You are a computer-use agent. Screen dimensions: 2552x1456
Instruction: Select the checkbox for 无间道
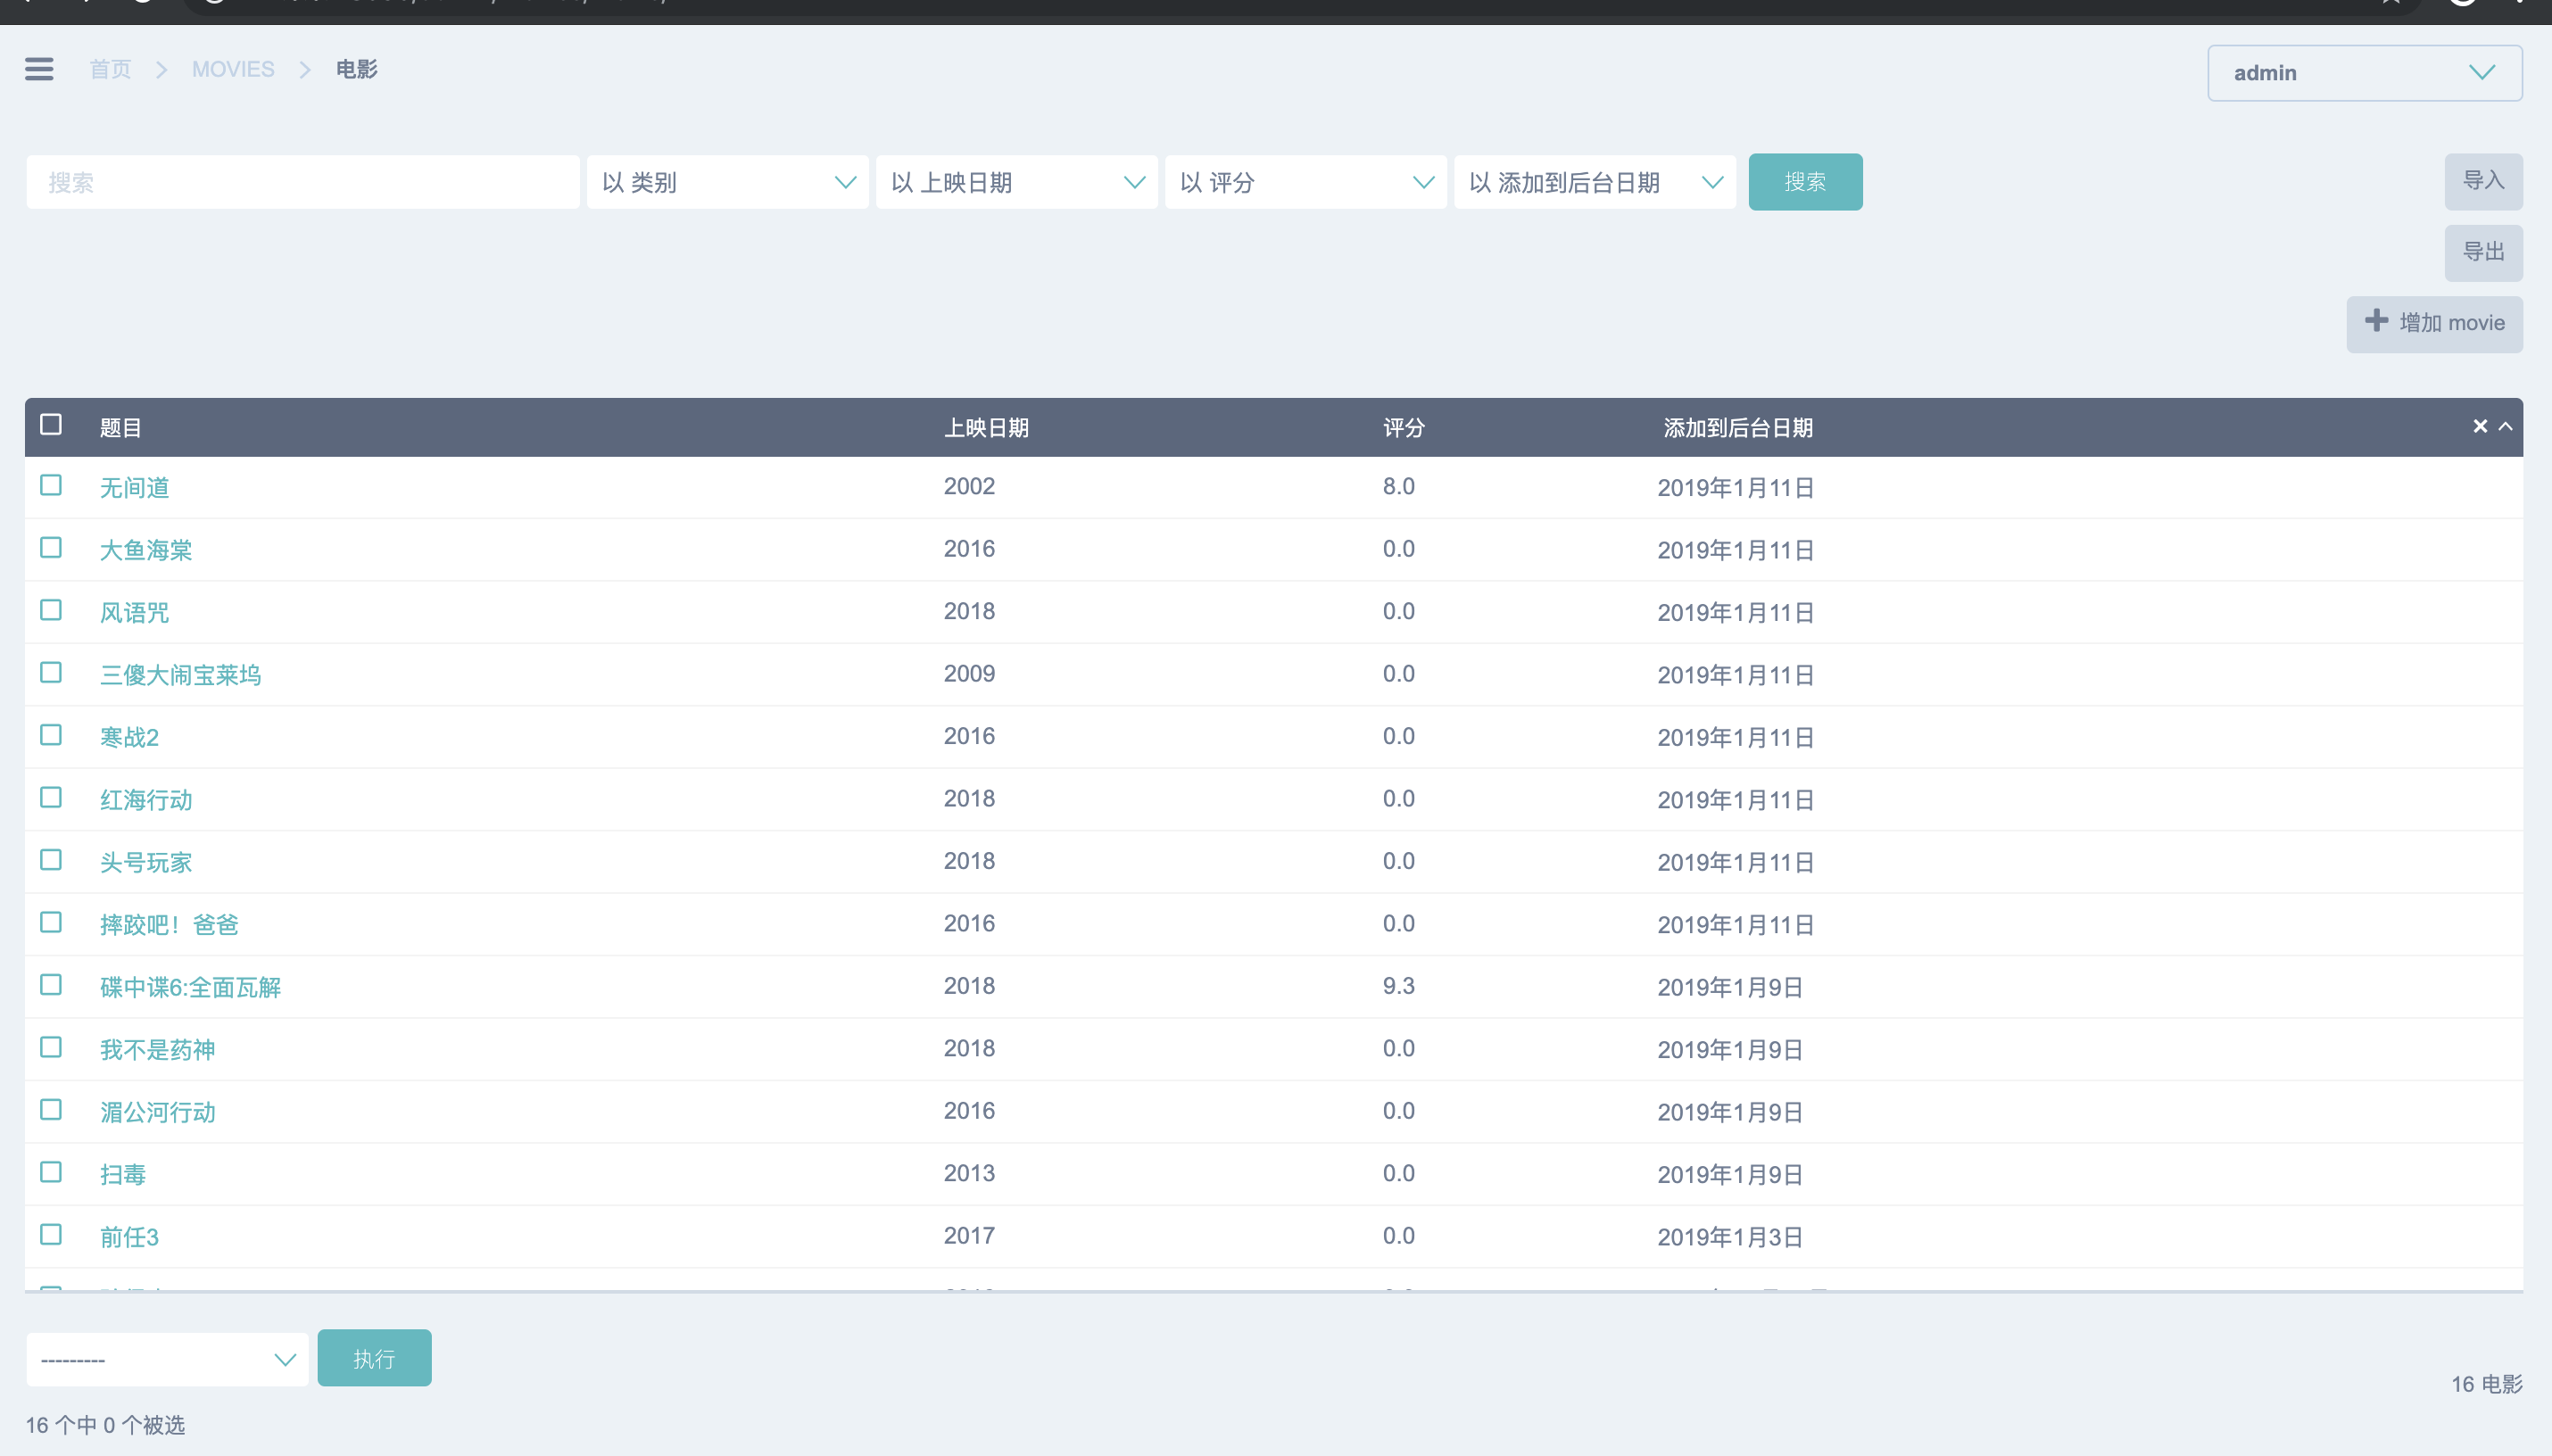point(51,486)
